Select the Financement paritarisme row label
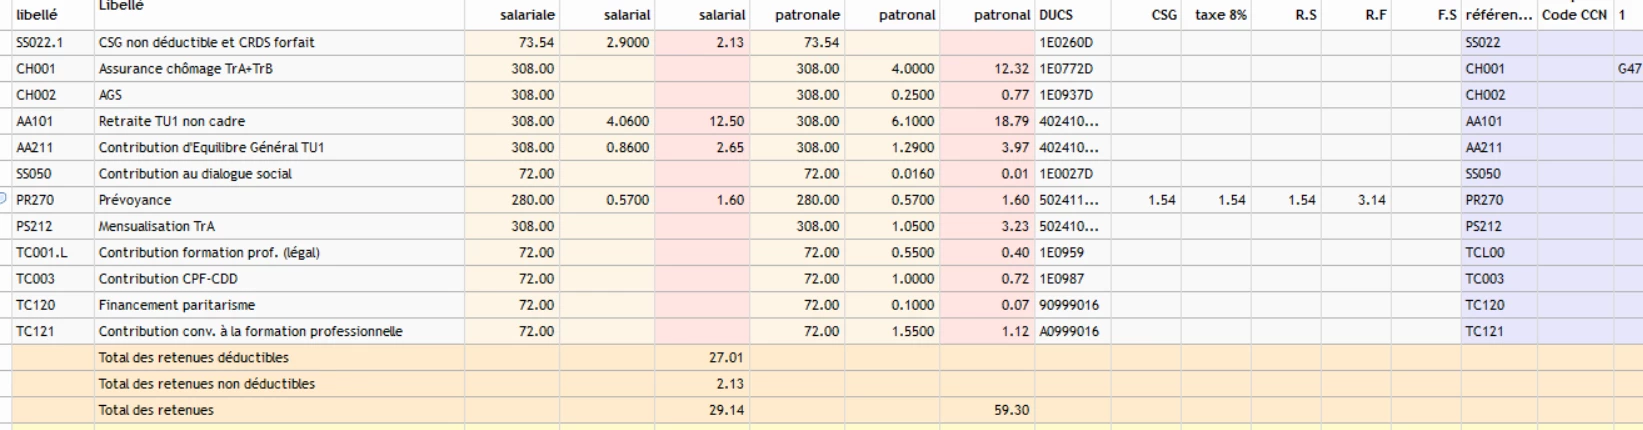The image size is (1643, 430). coord(176,305)
